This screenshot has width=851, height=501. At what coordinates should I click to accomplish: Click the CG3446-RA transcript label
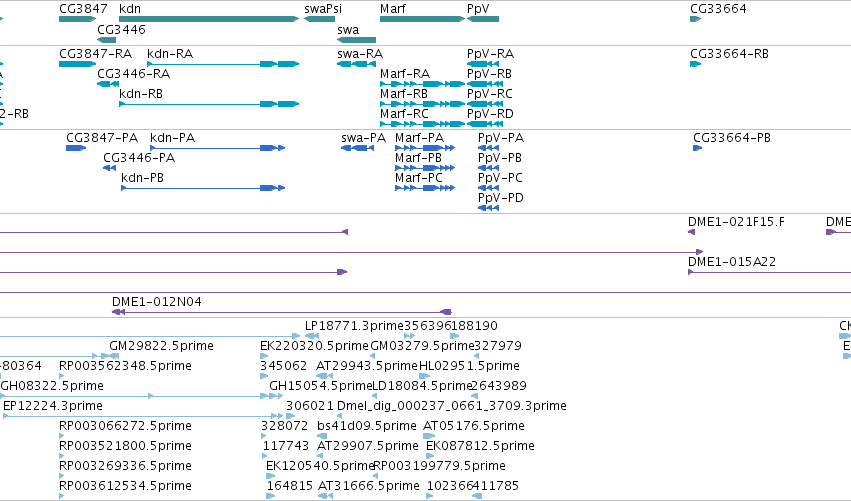(134, 74)
